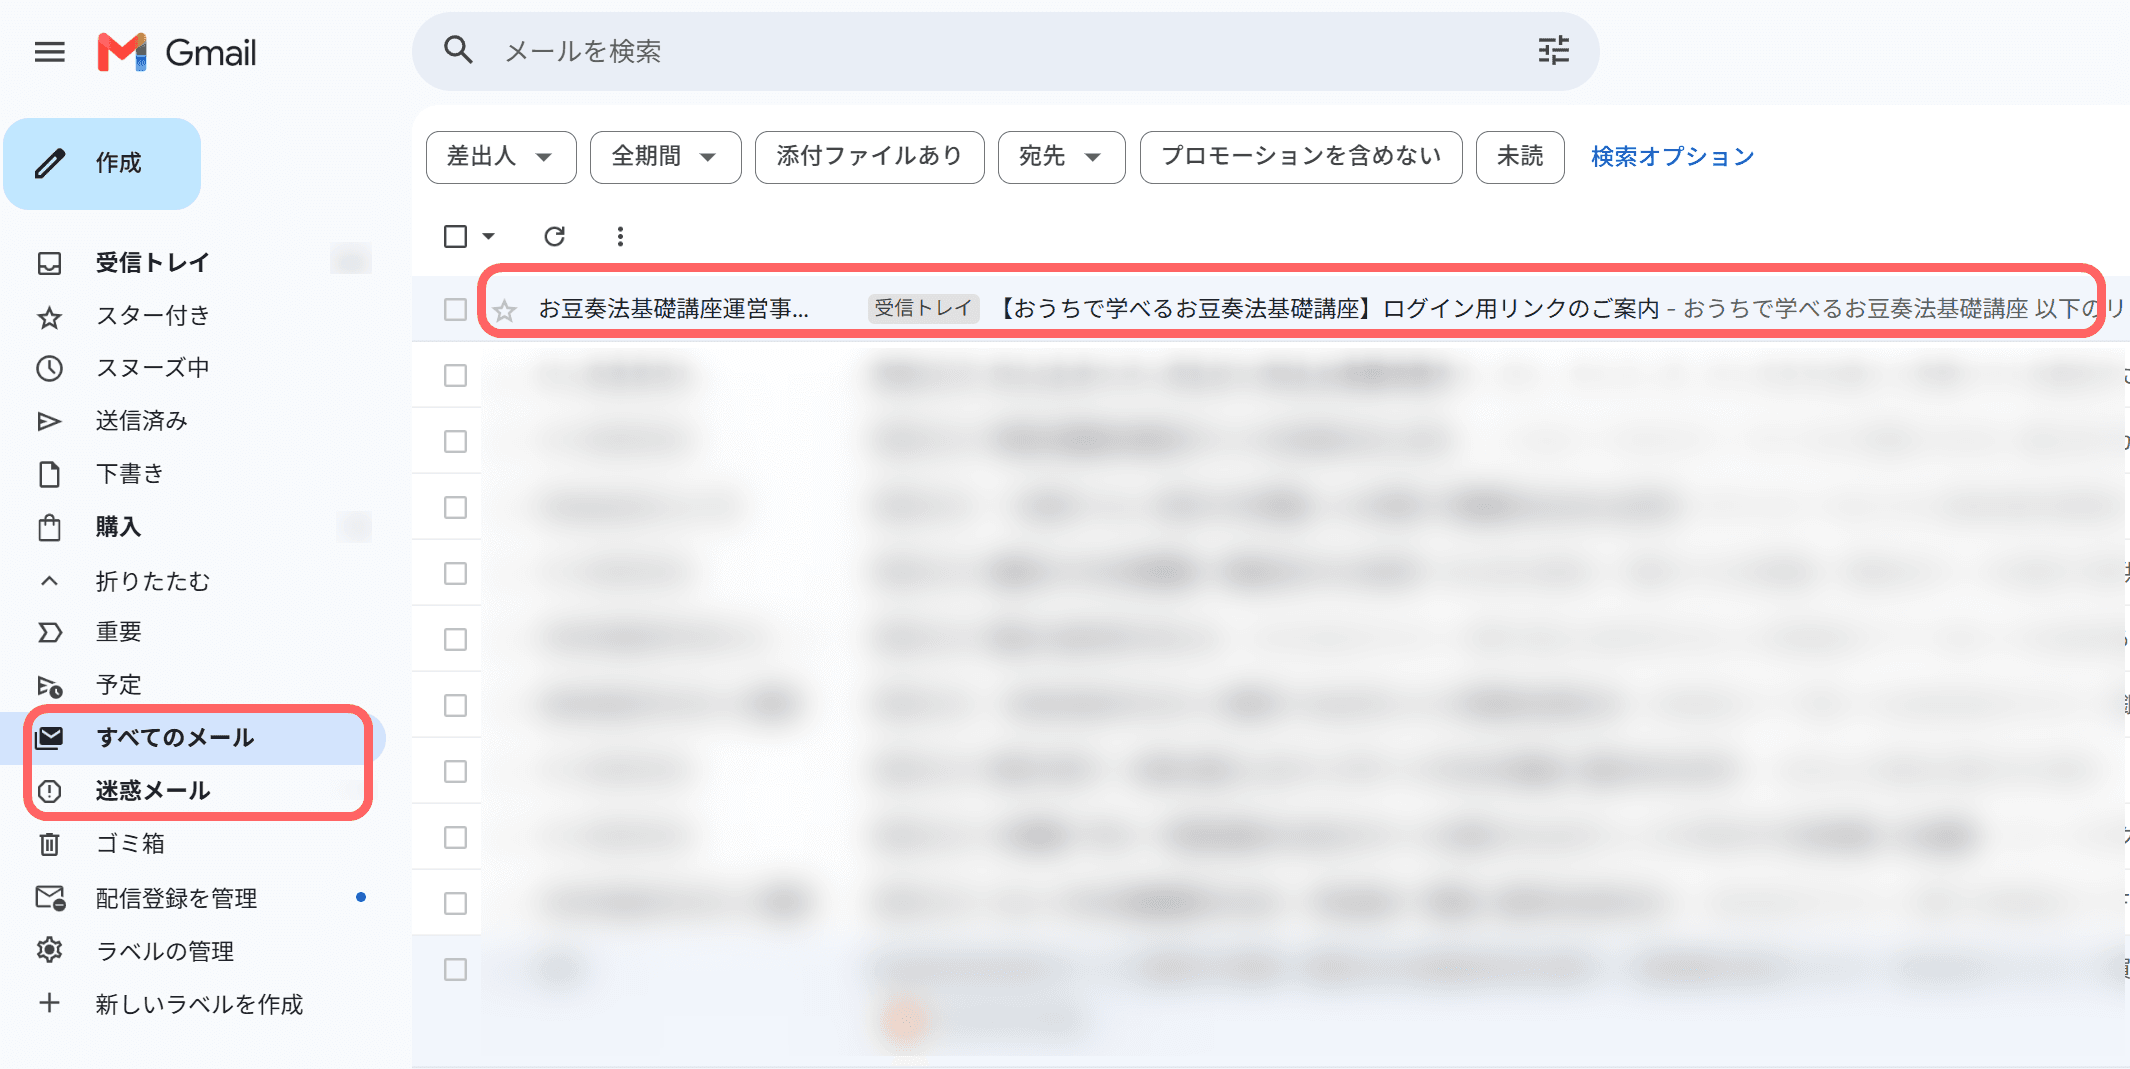The image size is (2130, 1069).
Task: Click the plus icon for 新しいラベルを作成
Action: point(49,1003)
